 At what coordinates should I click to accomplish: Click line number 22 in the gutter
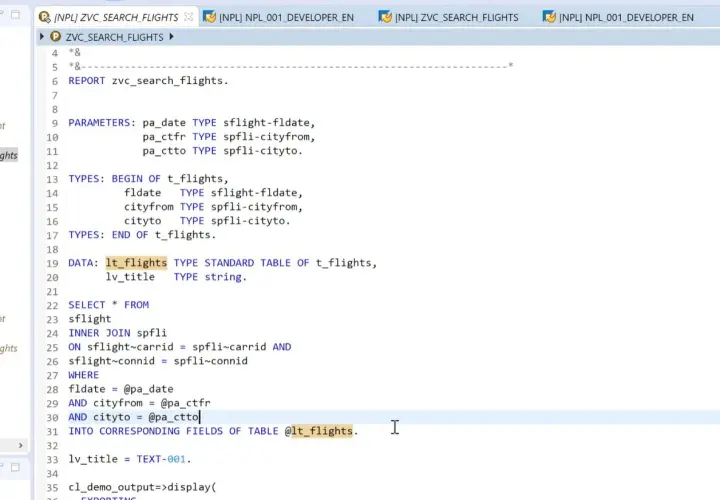pos(52,306)
